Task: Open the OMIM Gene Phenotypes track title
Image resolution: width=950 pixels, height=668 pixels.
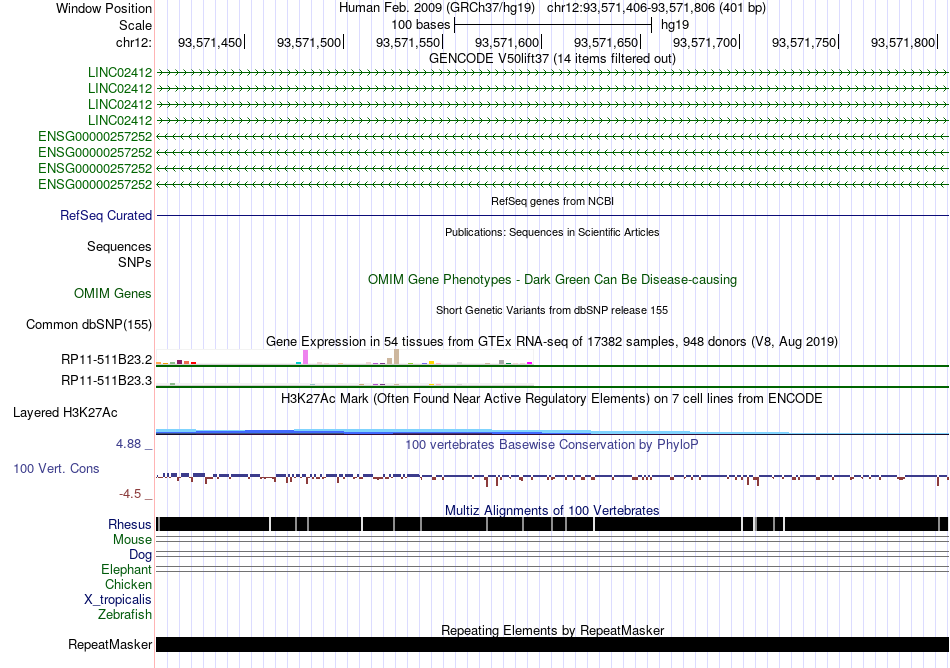Action: point(552,280)
